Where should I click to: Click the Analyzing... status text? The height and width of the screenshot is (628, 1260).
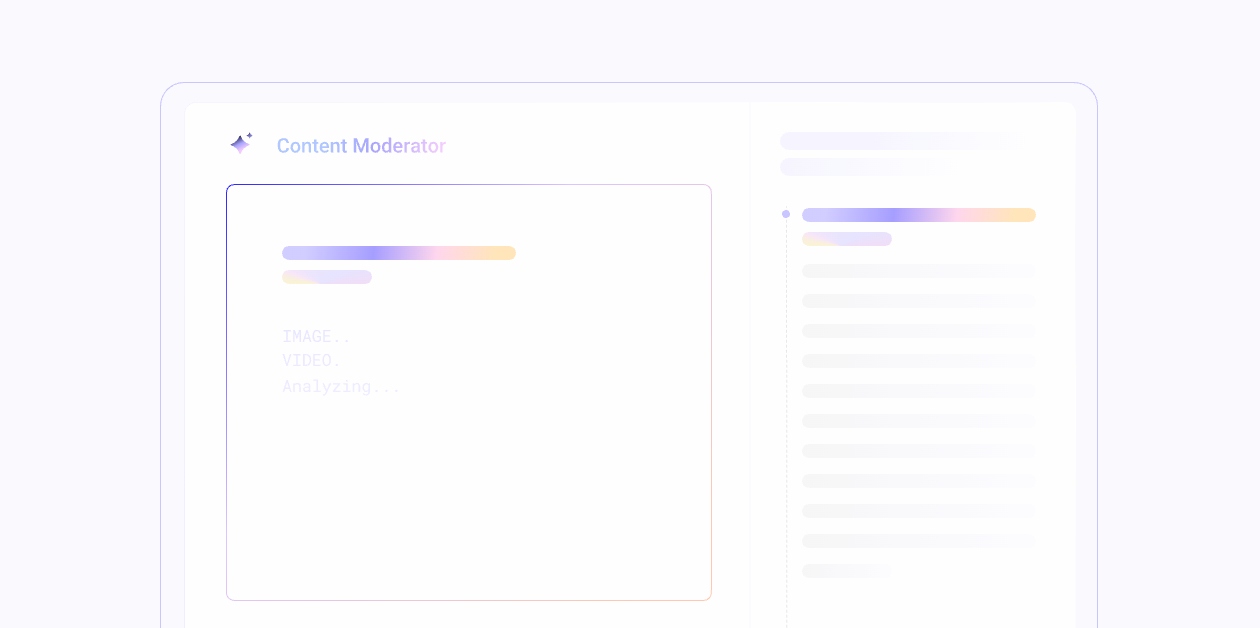pyautogui.click(x=341, y=387)
